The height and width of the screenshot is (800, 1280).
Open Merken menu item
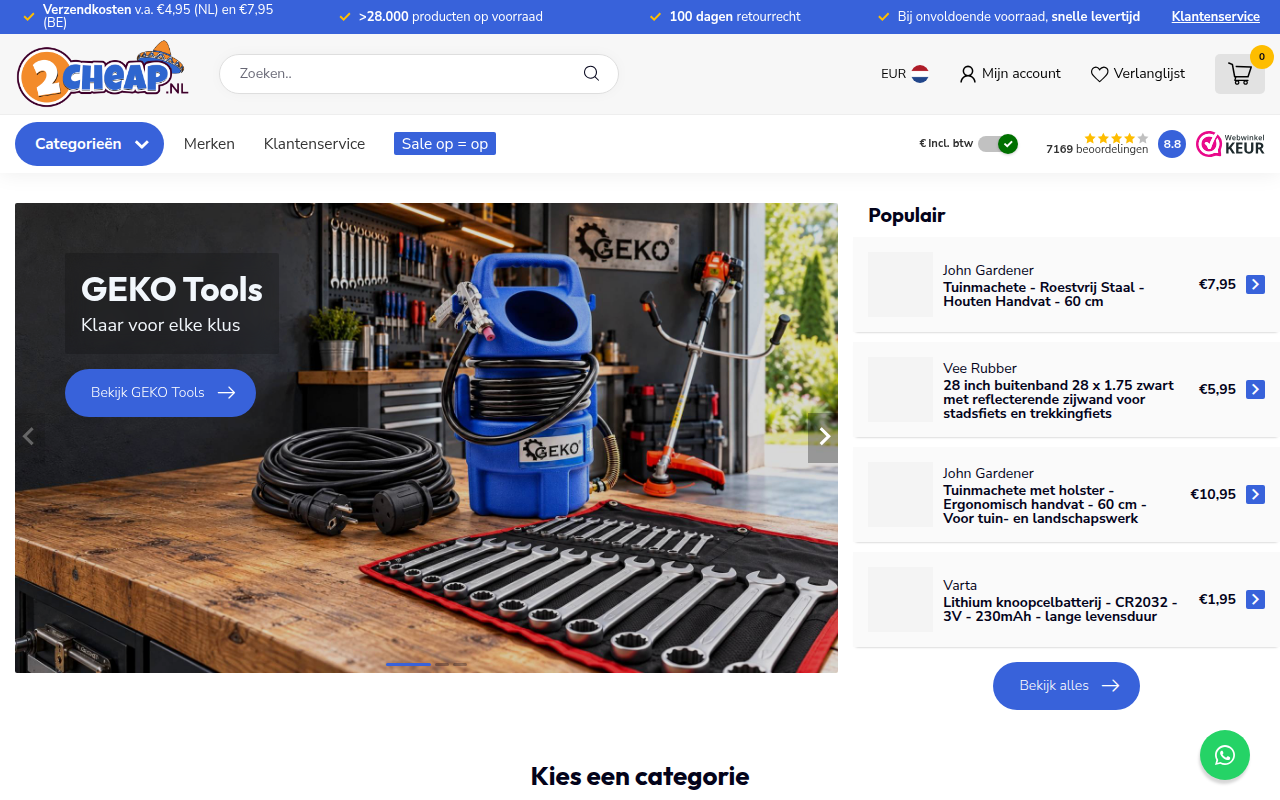[x=209, y=144]
